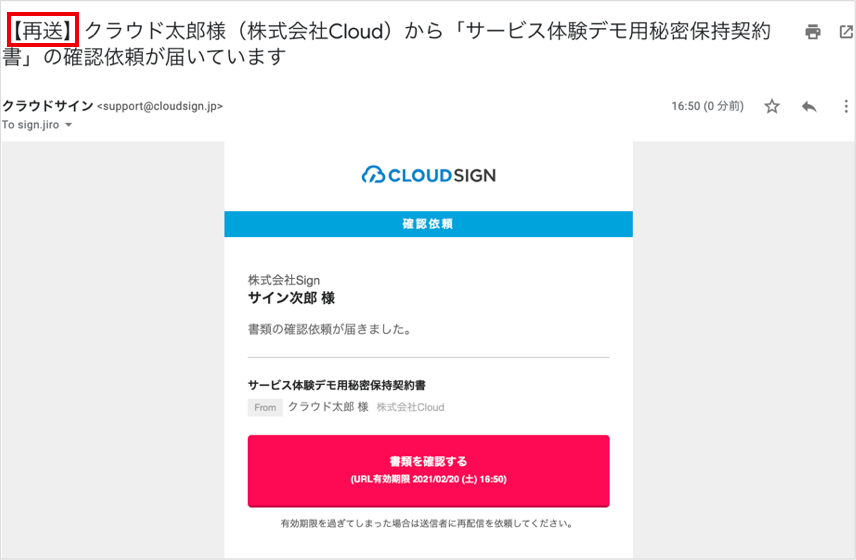
Task: Click the 書類を確認する button
Action: 429,471
